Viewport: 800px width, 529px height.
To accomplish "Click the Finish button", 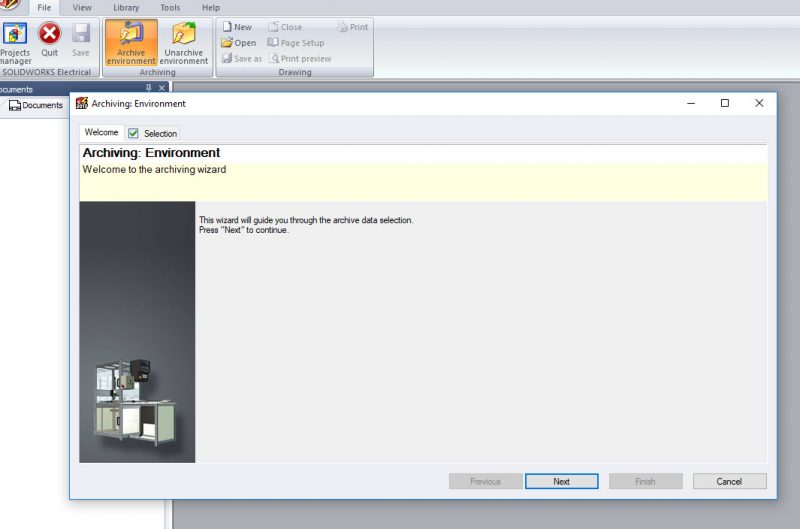I will 645,481.
